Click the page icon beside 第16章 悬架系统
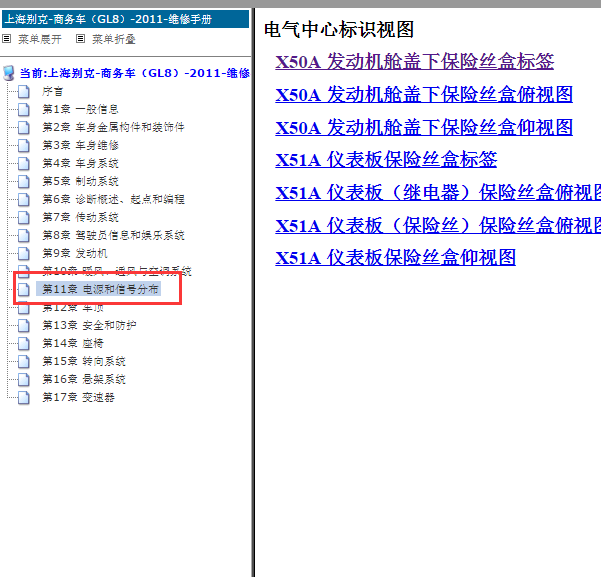The image size is (601, 577). tap(24, 379)
